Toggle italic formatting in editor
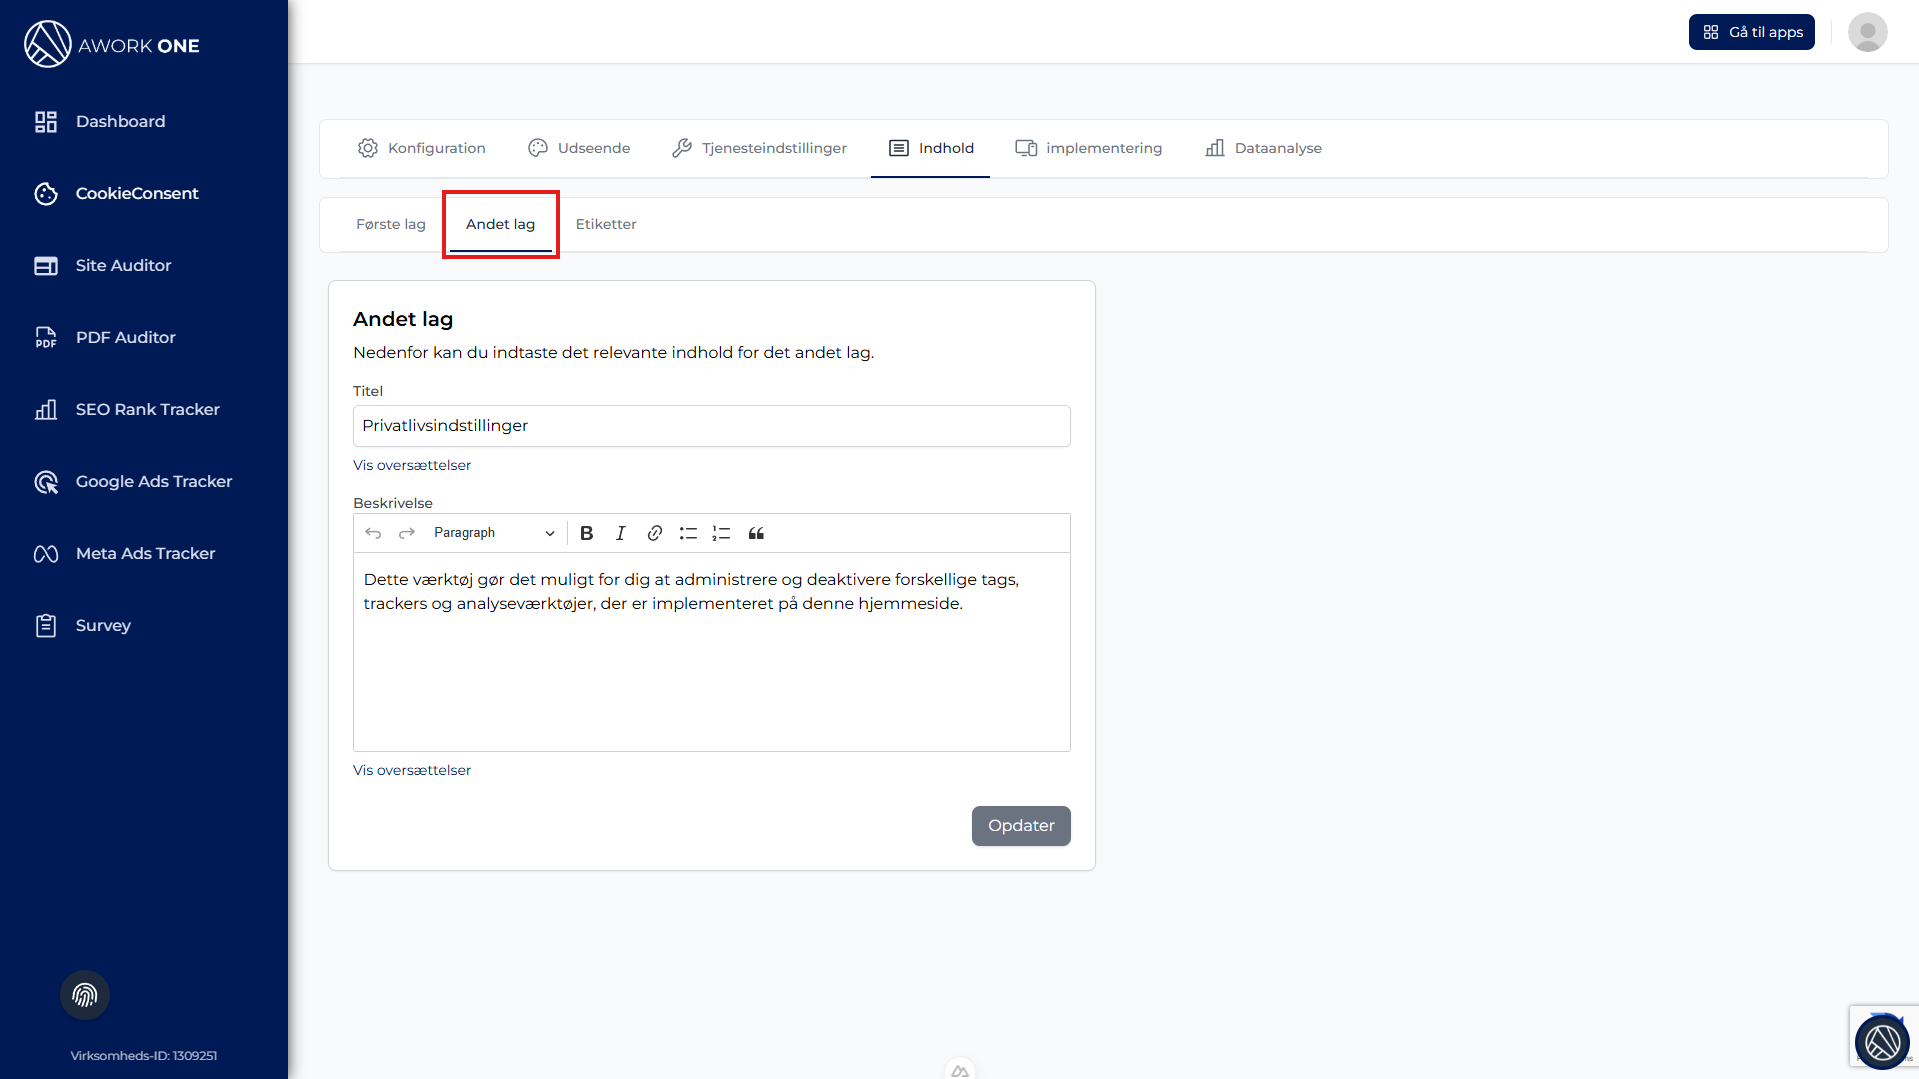 pyautogui.click(x=621, y=533)
